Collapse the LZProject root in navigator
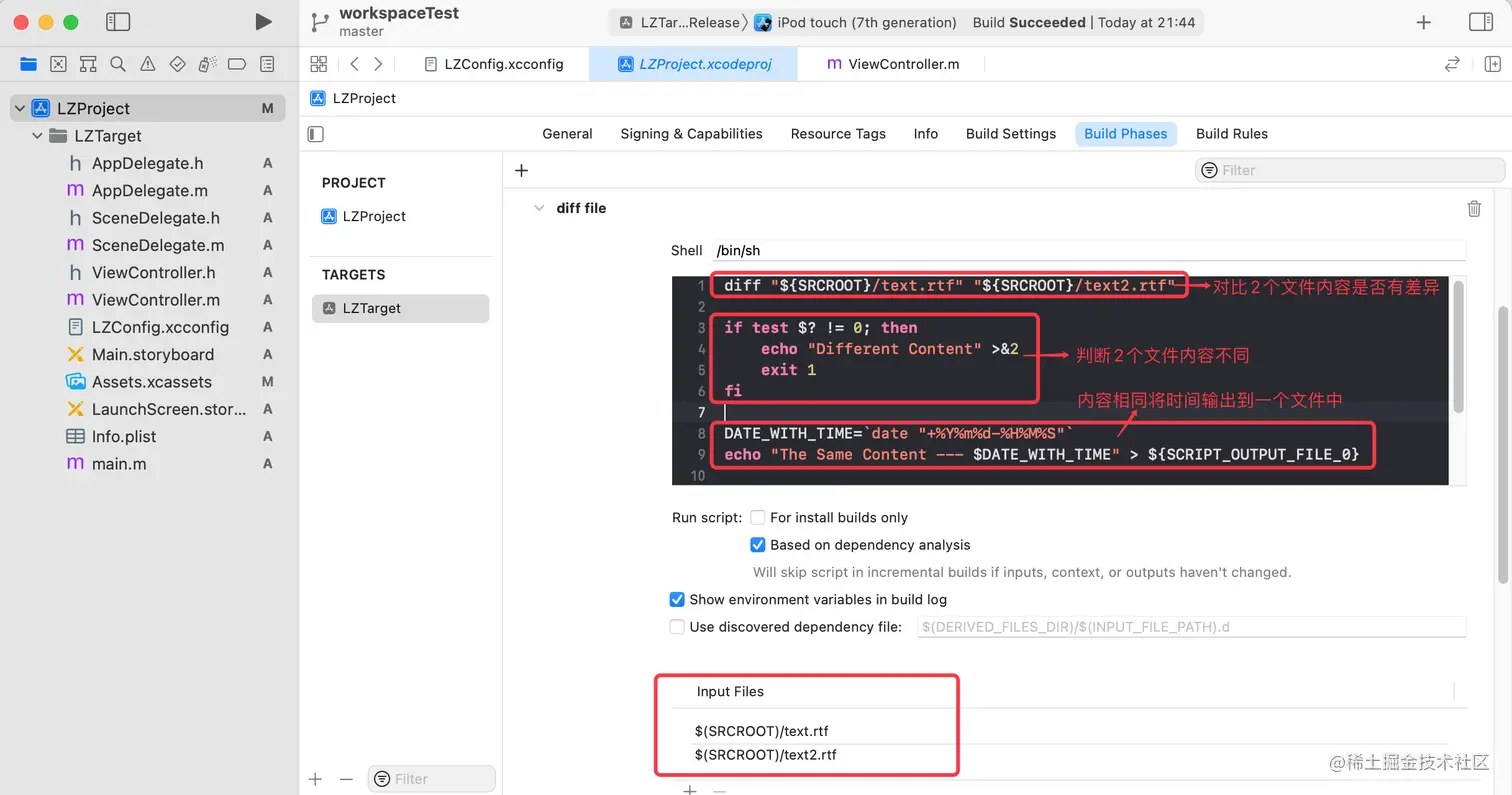The height and width of the screenshot is (795, 1512). [19, 108]
